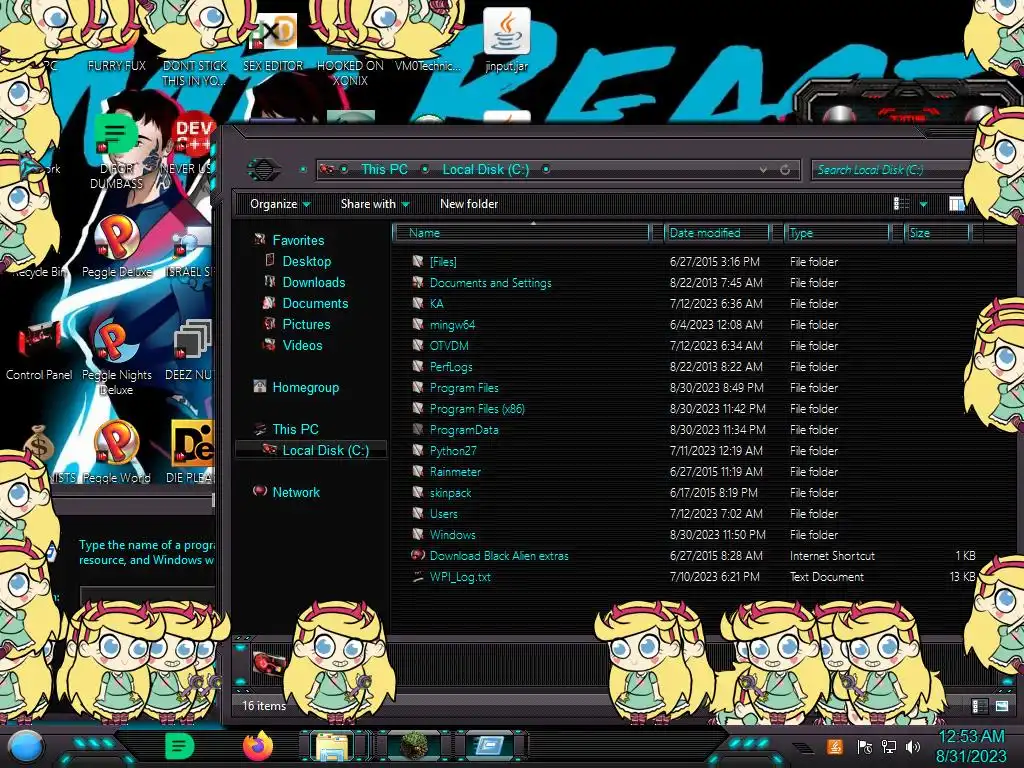Click the volume tray icon
The image size is (1024, 768).
[x=913, y=746]
